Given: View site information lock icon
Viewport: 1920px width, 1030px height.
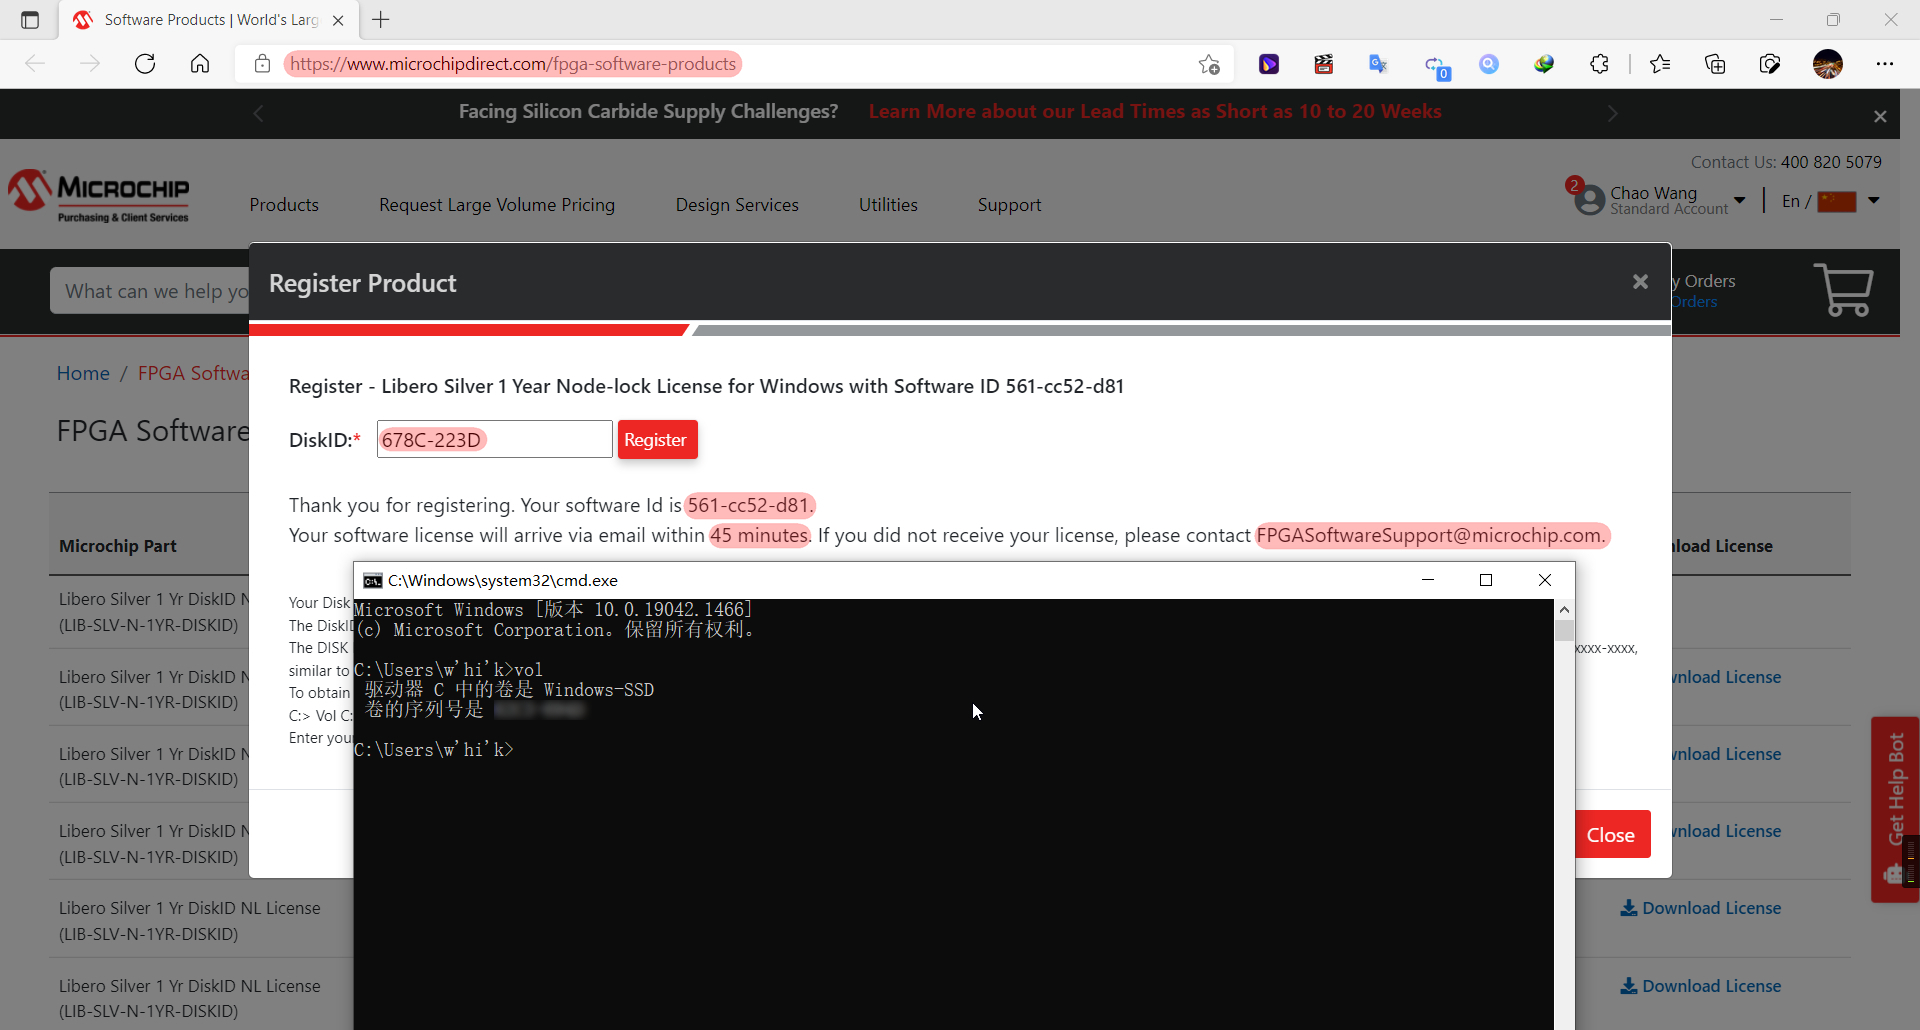Looking at the screenshot, I should (x=262, y=64).
